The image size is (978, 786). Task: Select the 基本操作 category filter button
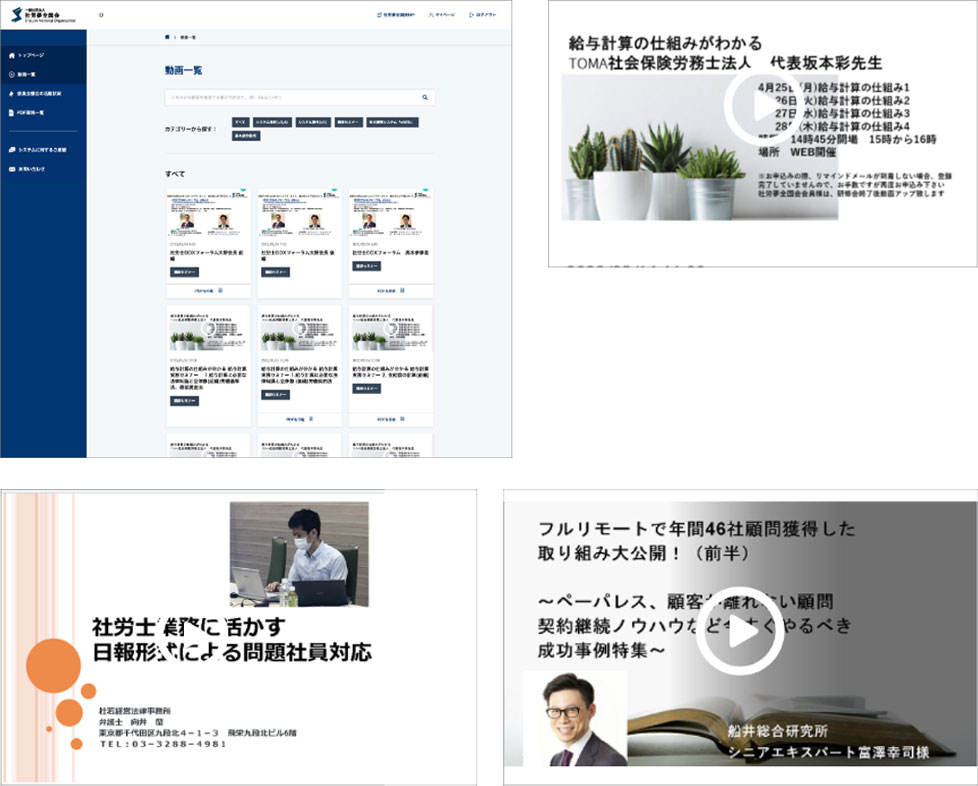pyautogui.click(x=246, y=135)
